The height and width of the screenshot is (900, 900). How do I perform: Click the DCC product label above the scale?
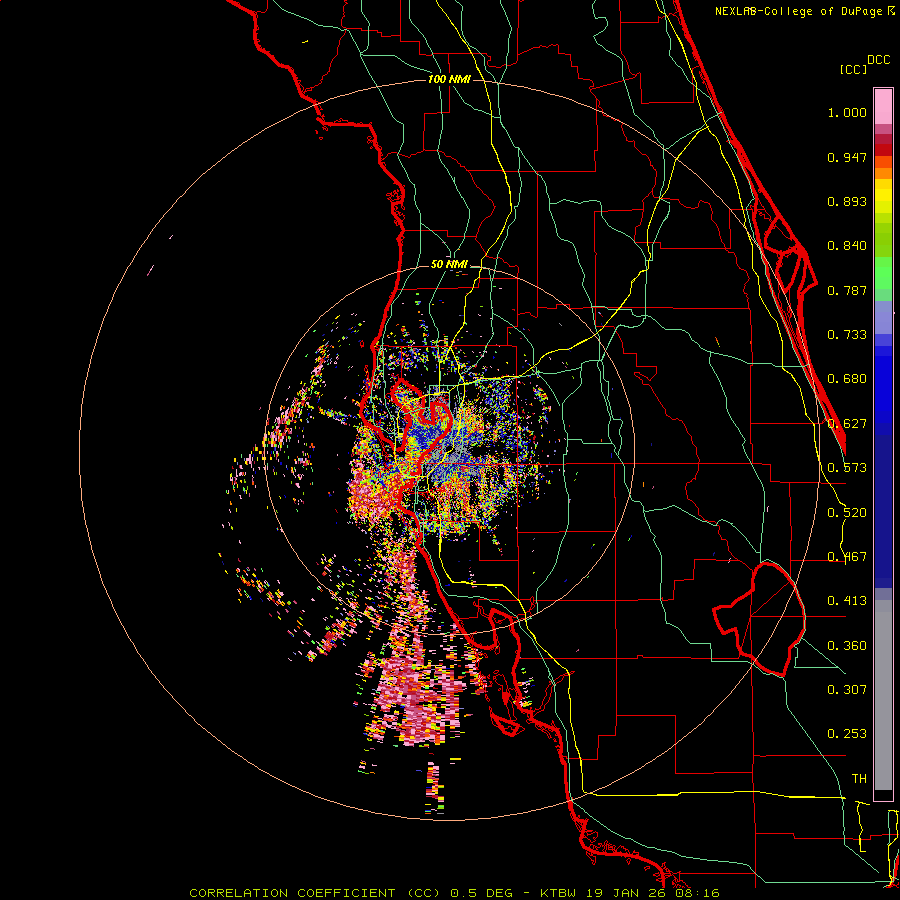pyautogui.click(x=879, y=60)
